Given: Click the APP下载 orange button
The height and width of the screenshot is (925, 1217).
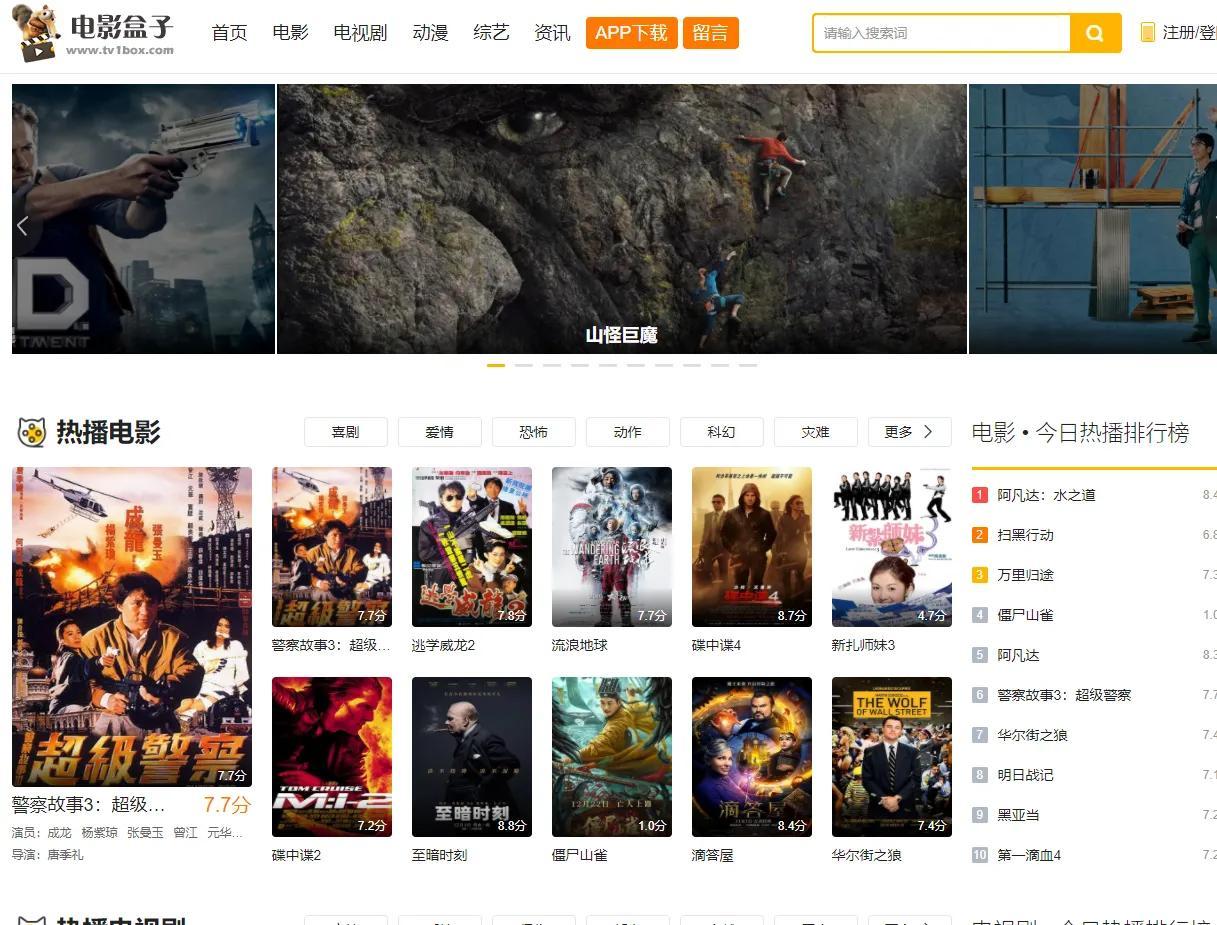Looking at the screenshot, I should (x=631, y=33).
